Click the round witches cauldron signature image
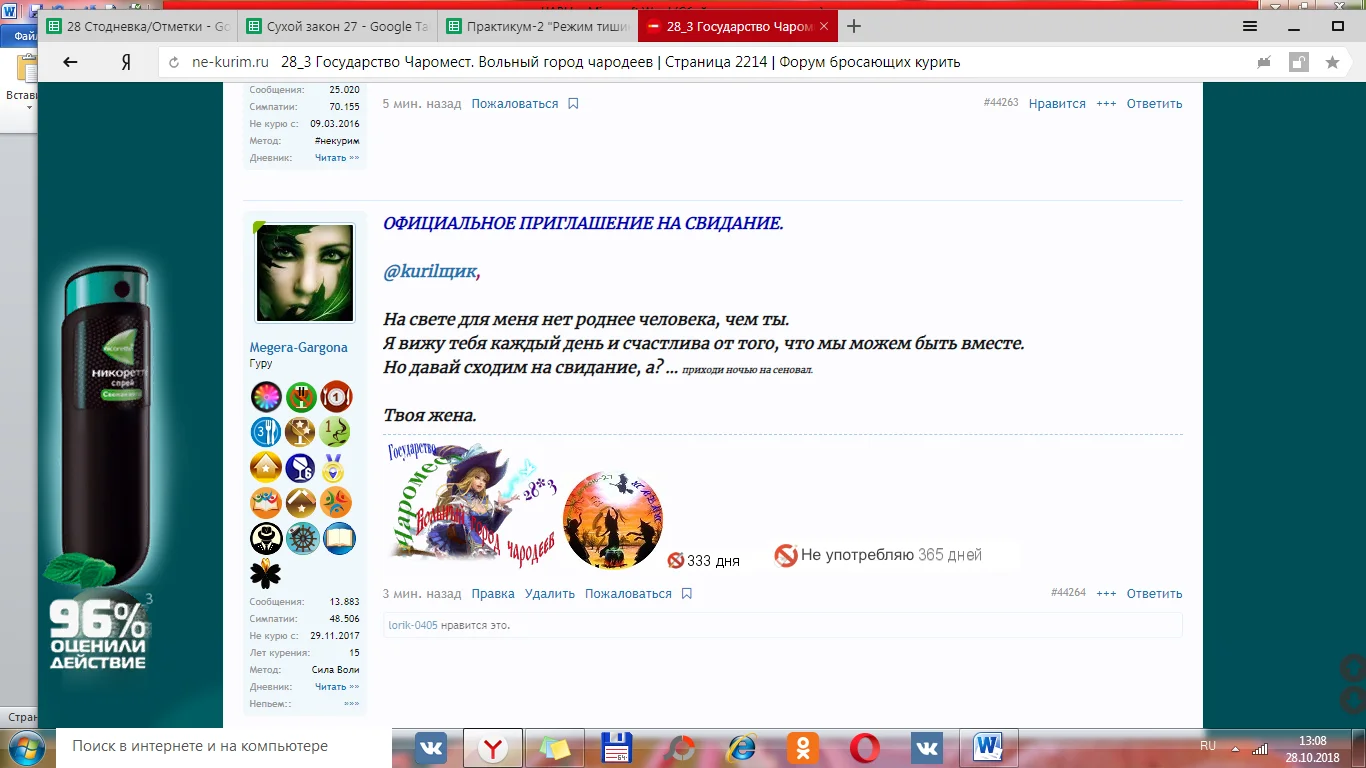The image size is (1366, 768). tap(613, 520)
